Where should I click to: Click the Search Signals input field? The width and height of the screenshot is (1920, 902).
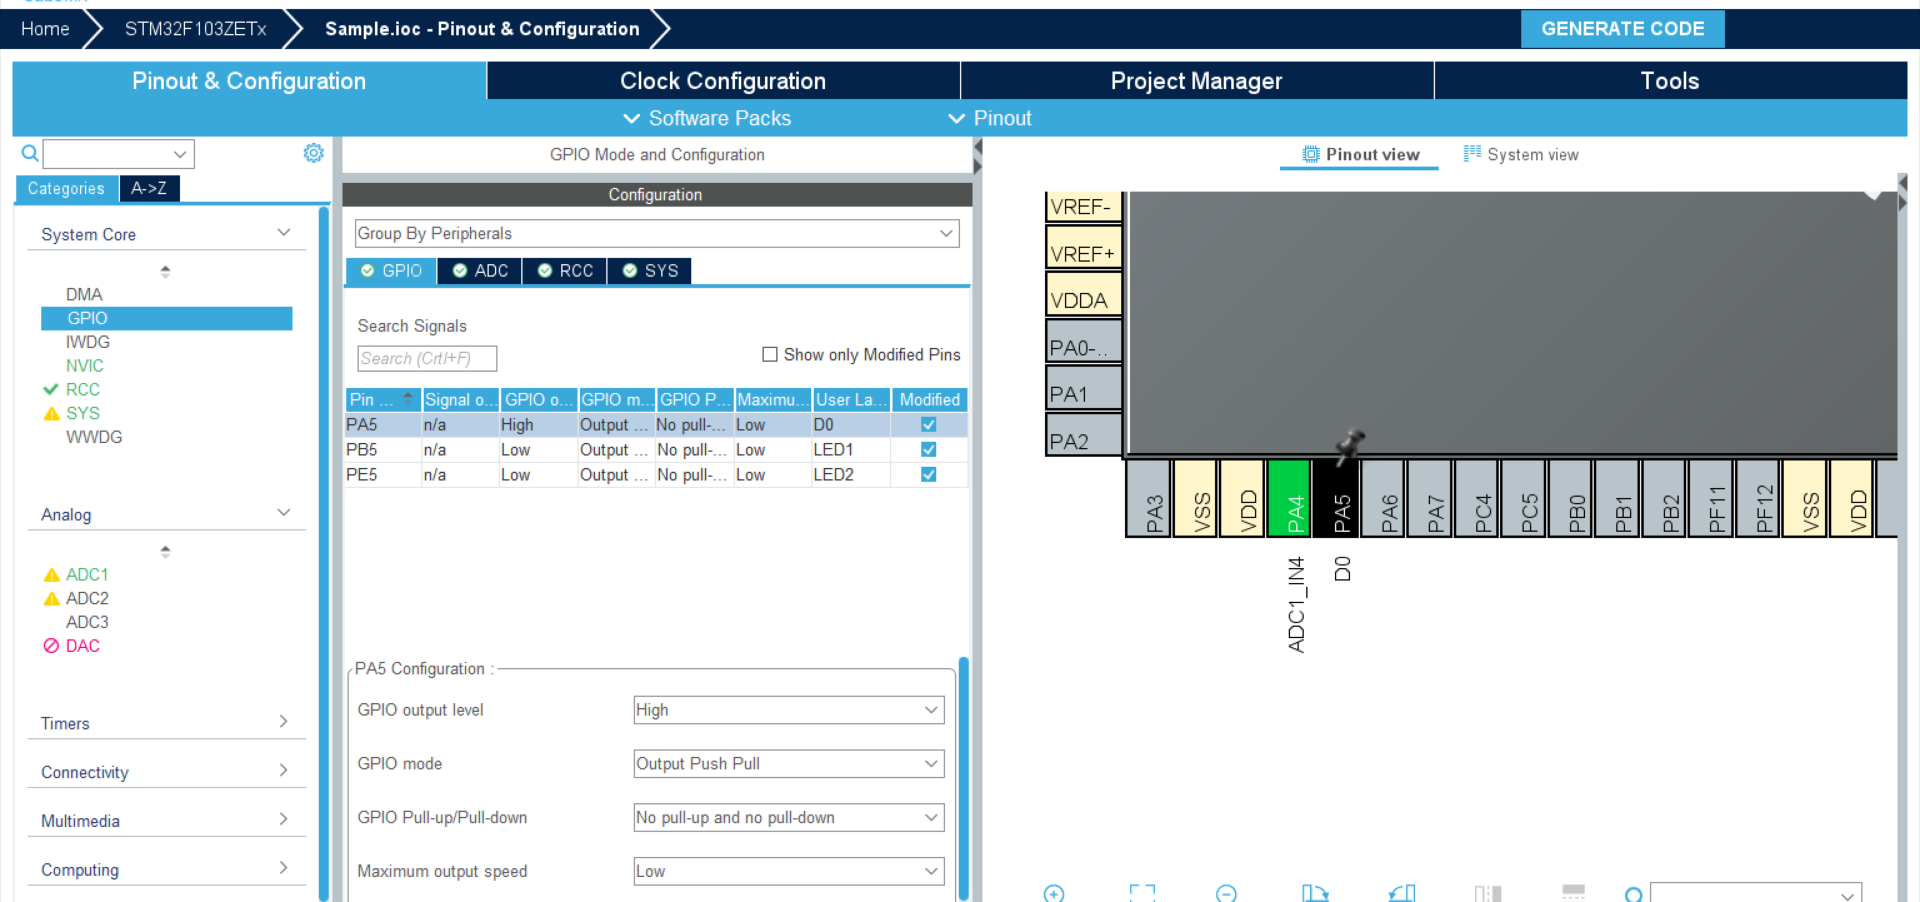point(427,358)
